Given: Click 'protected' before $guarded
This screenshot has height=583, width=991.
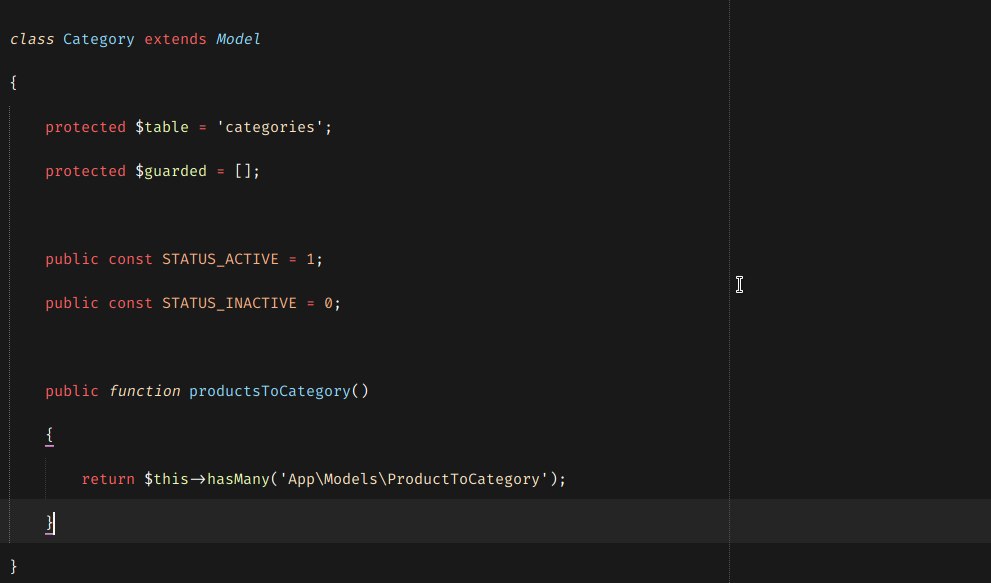Looking at the screenshot, I should (x=85, y=171).
